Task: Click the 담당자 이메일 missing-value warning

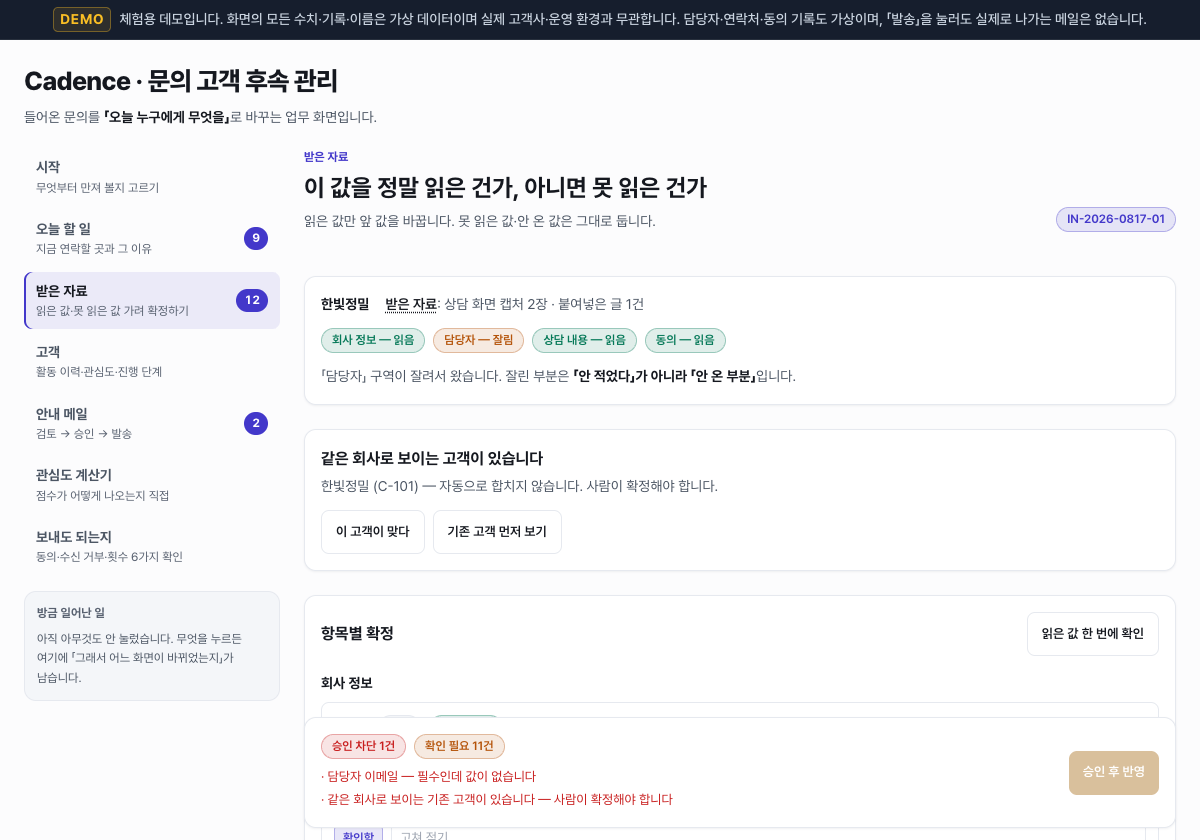Action: 428,776
